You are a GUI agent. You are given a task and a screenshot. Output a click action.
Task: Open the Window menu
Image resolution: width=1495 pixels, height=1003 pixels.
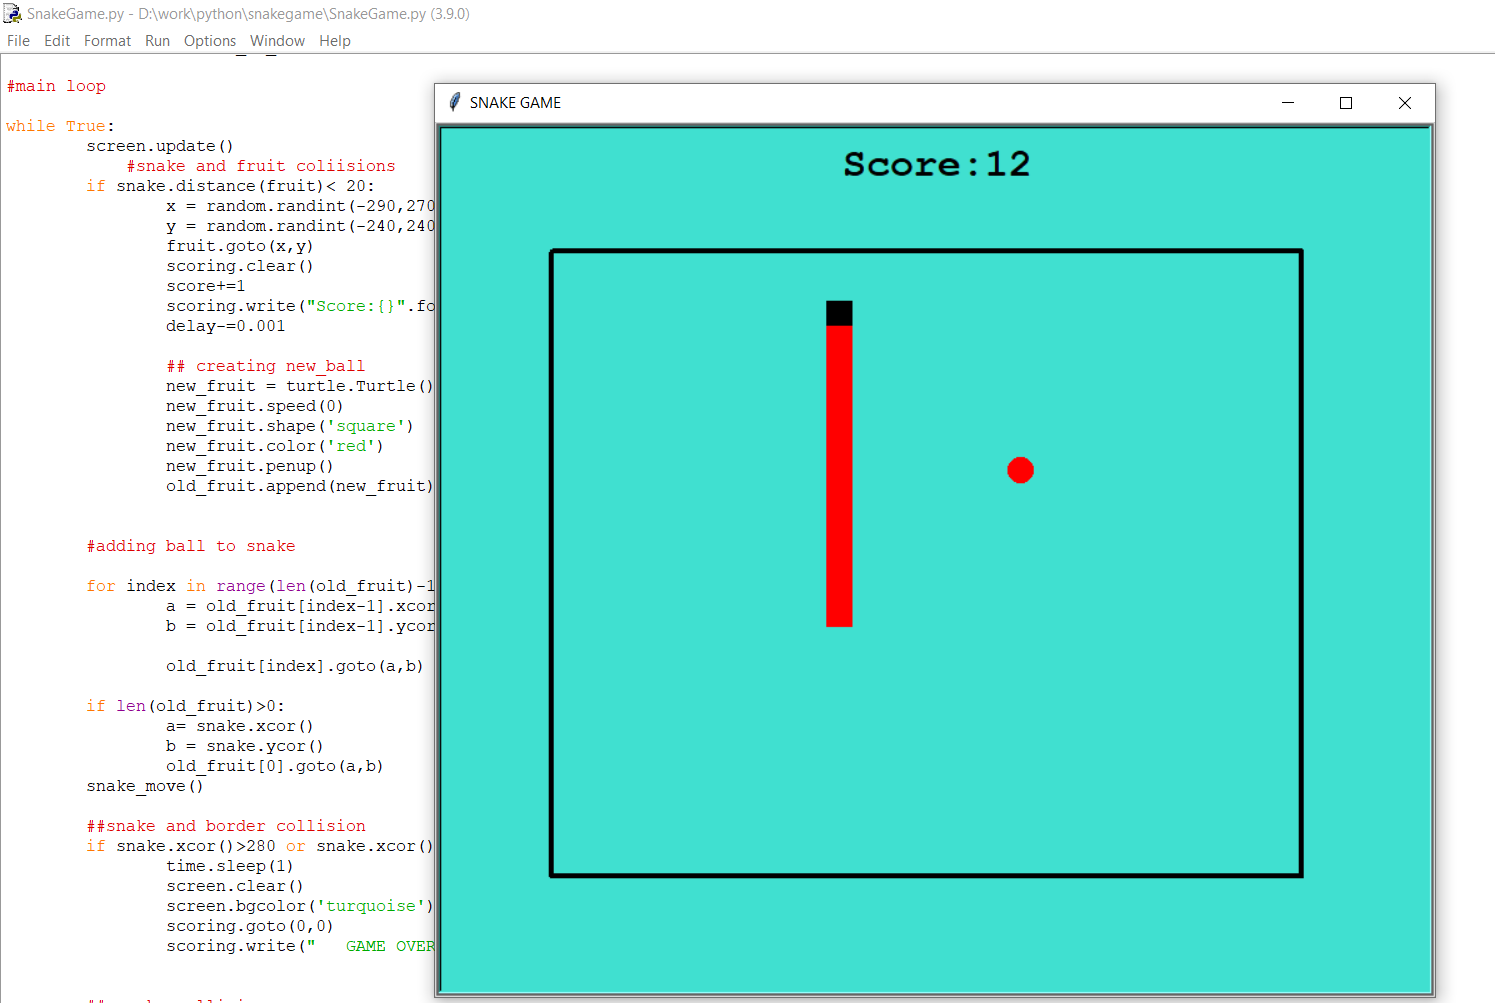coord(277,41)
